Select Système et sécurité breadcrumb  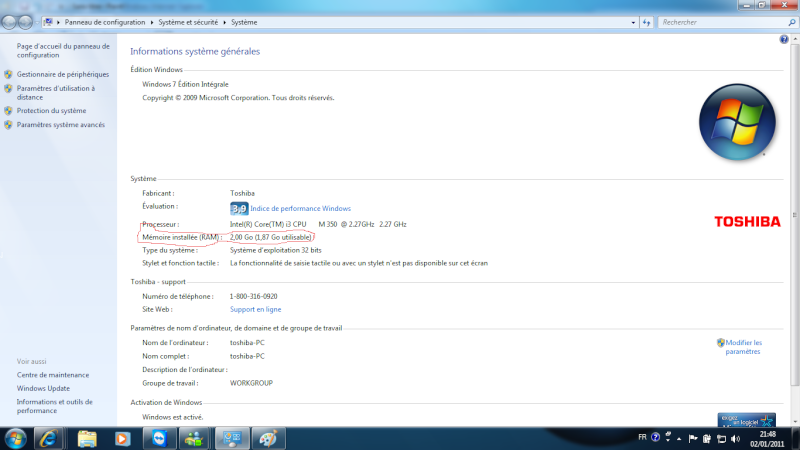tap(188, 22)
